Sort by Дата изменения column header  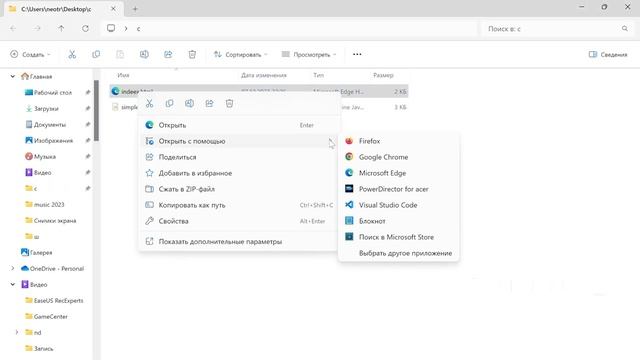(x=264, y=75)
